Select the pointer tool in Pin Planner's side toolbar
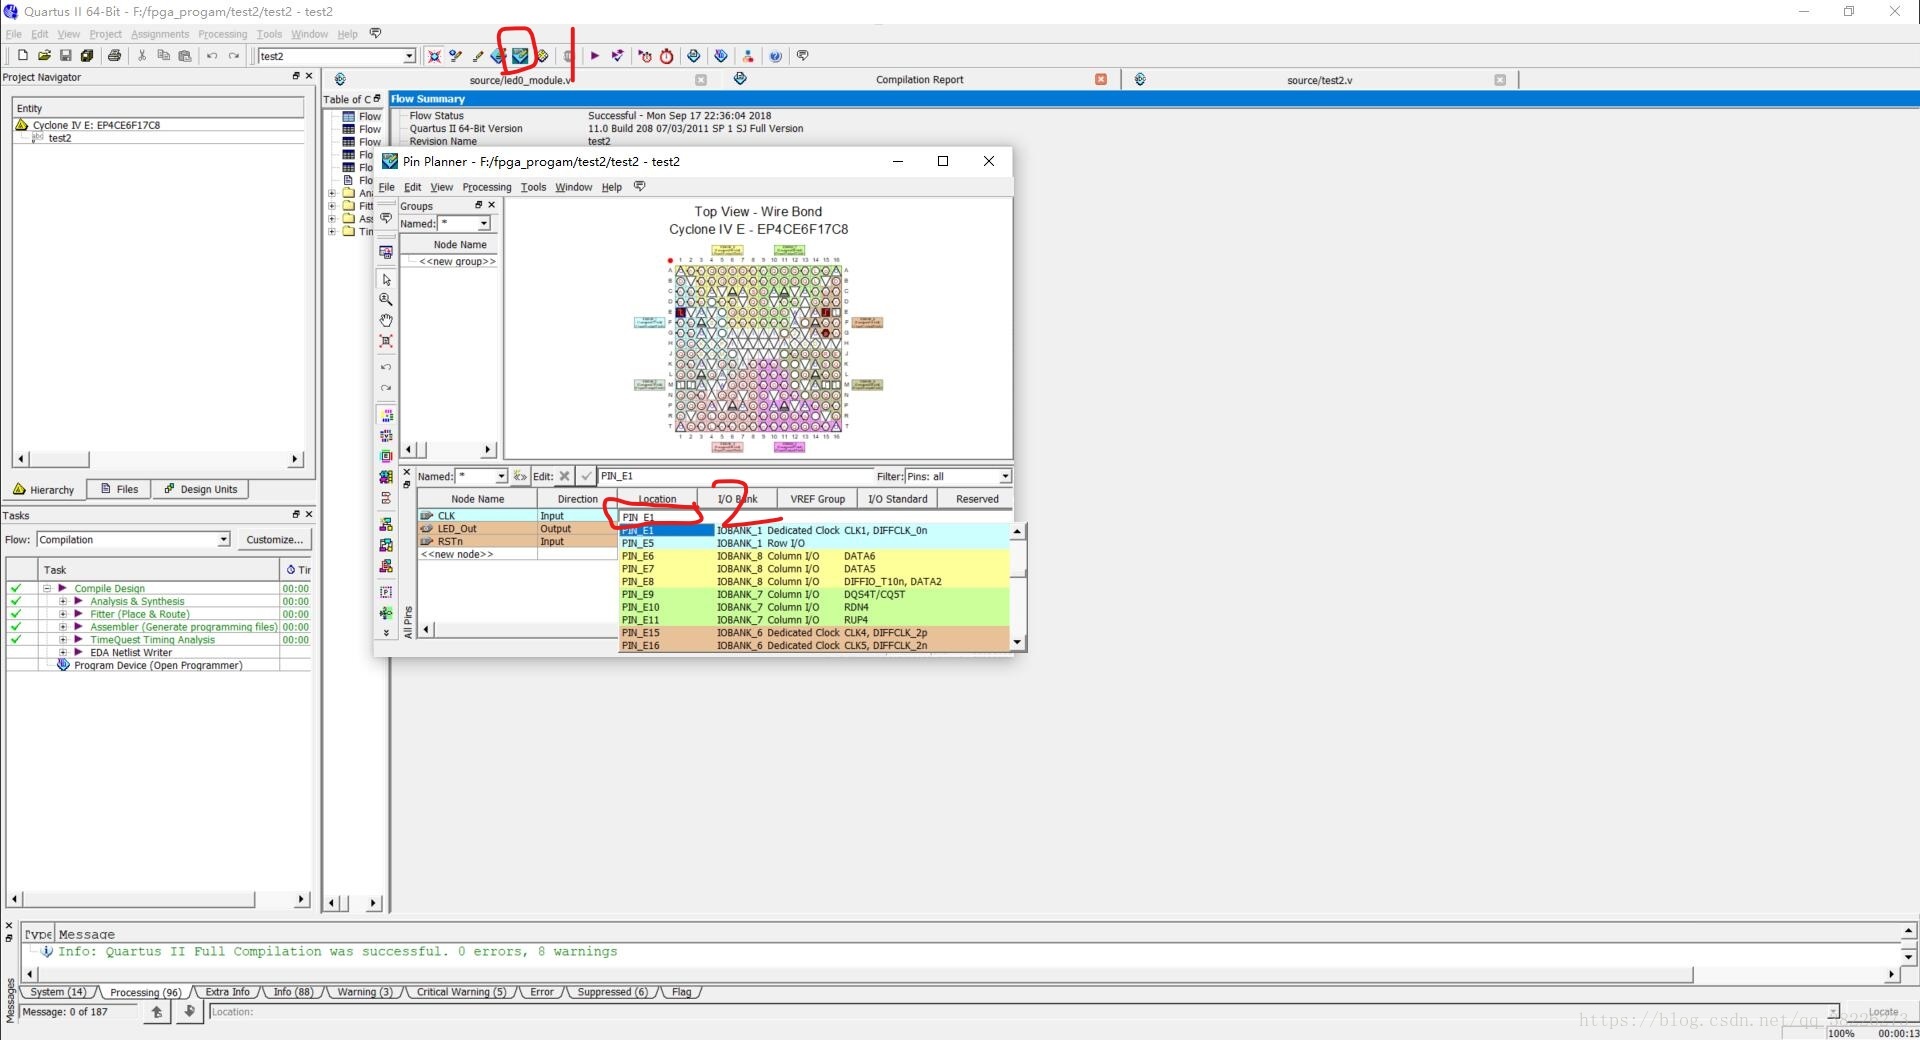The image size is (1920, 1040). [386, 279]
